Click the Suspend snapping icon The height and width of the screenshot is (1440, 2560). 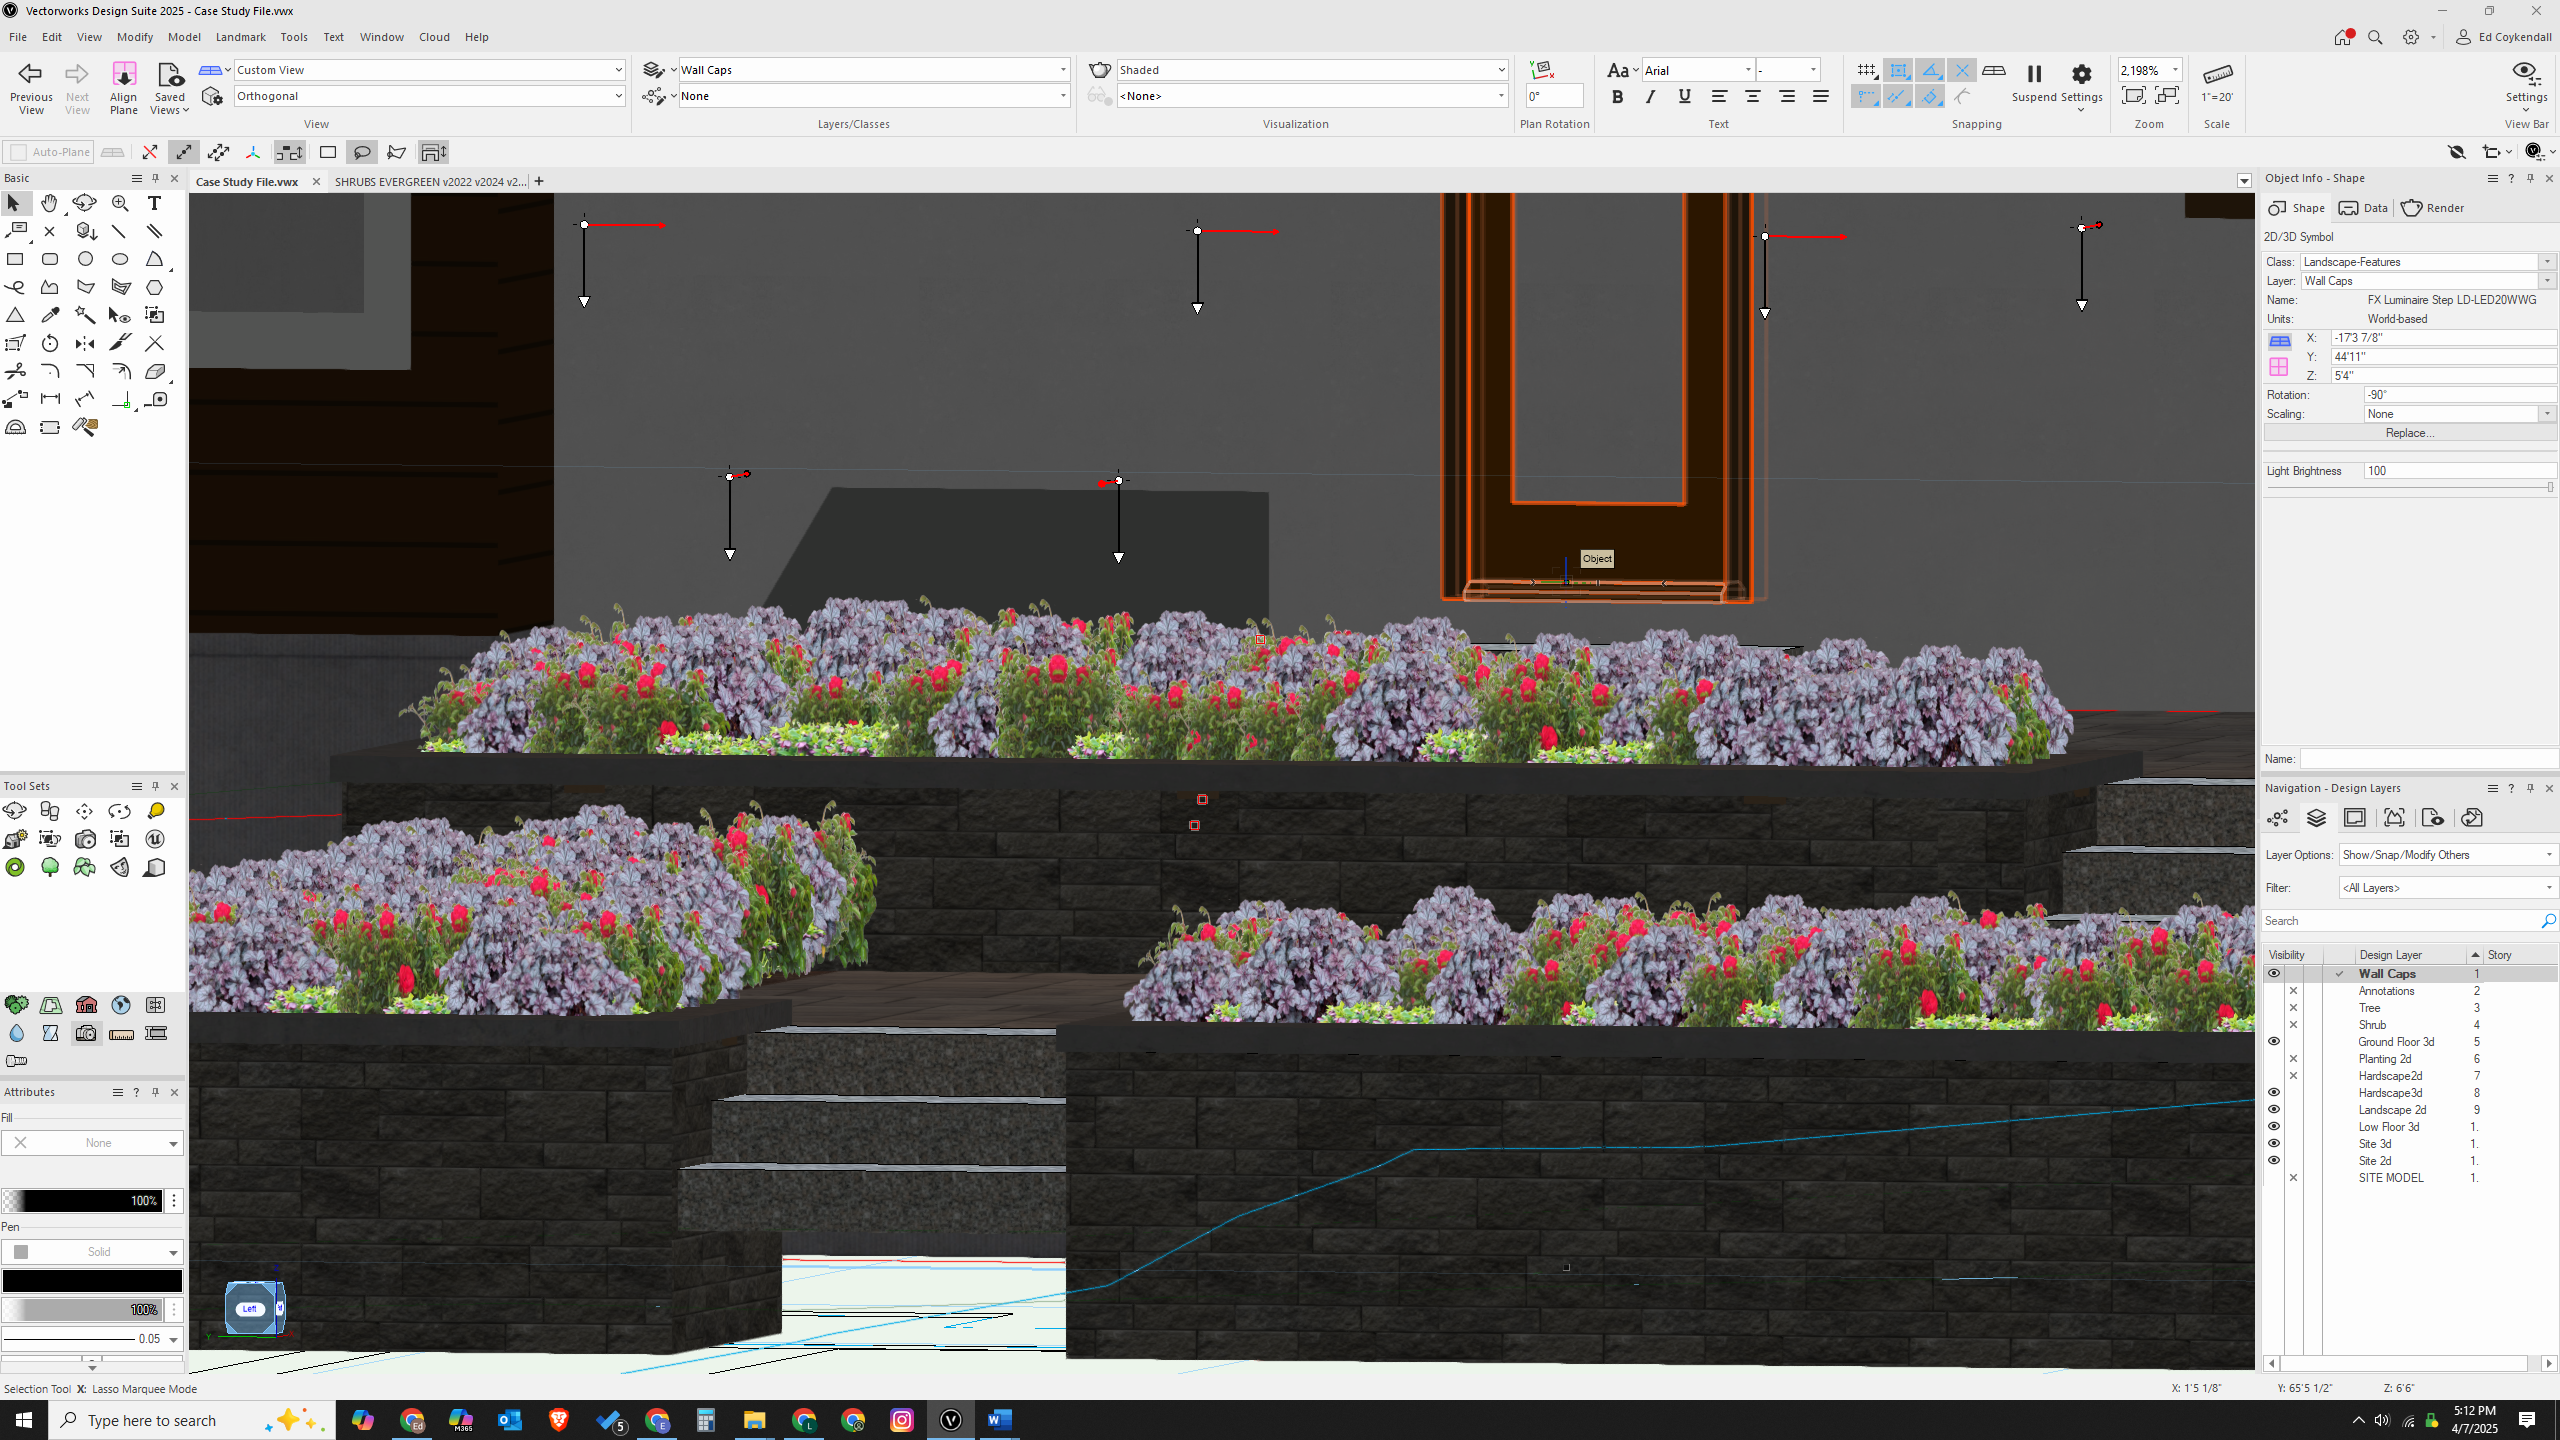click(2033, 74)
